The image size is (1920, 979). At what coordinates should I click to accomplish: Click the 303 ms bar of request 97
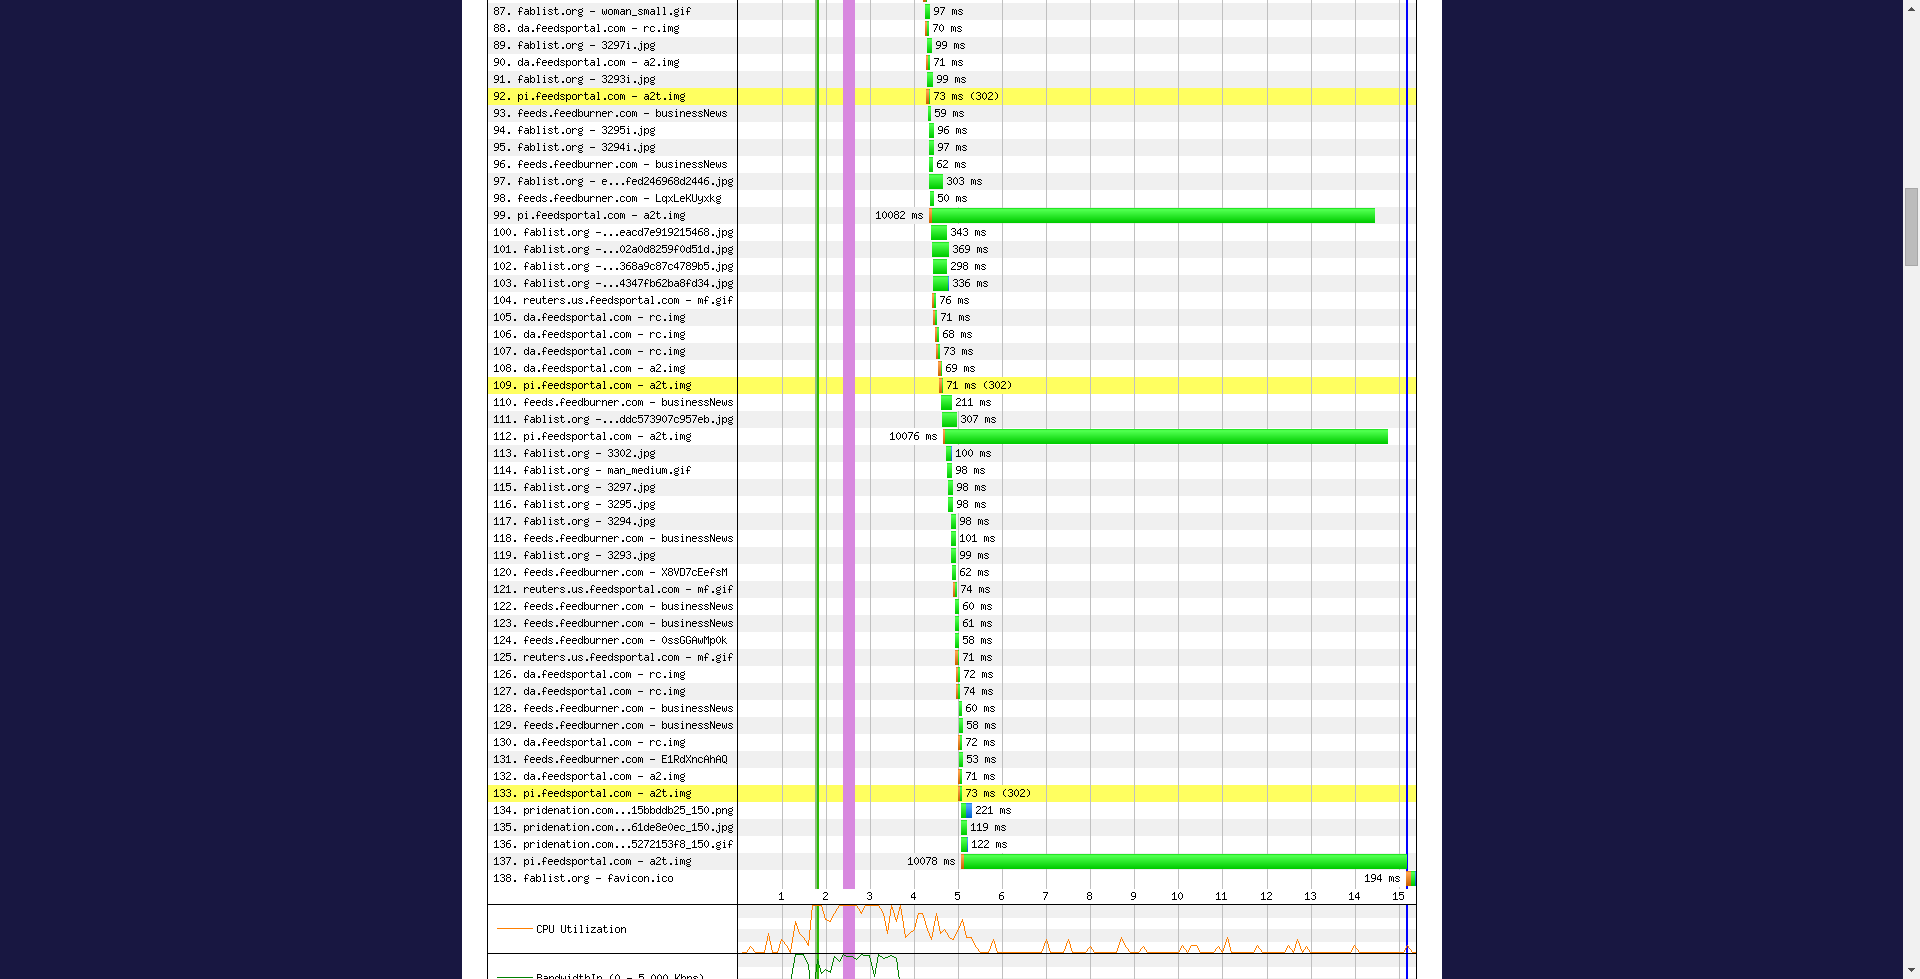point(936,182)
